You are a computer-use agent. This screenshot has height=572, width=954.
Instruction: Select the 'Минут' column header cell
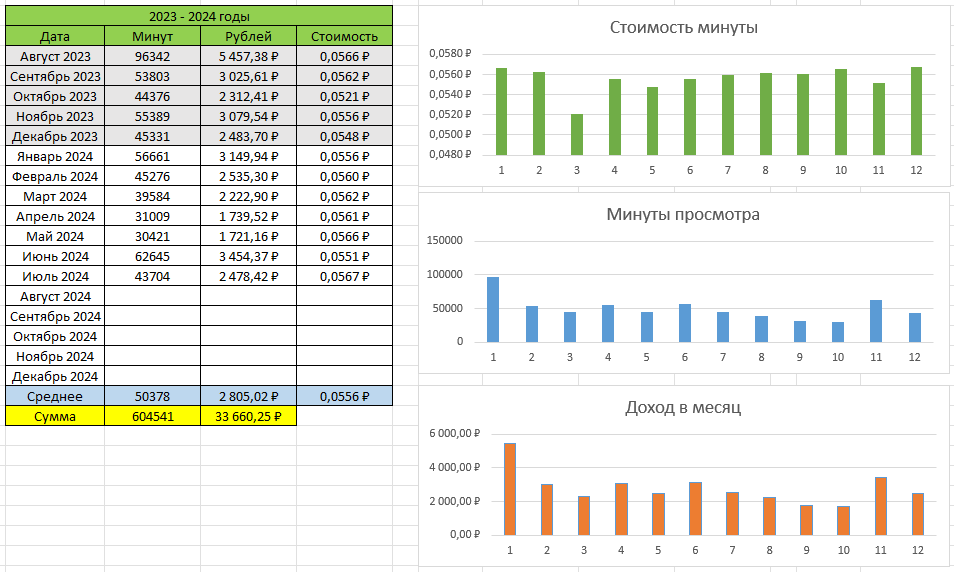coord(153,37)
